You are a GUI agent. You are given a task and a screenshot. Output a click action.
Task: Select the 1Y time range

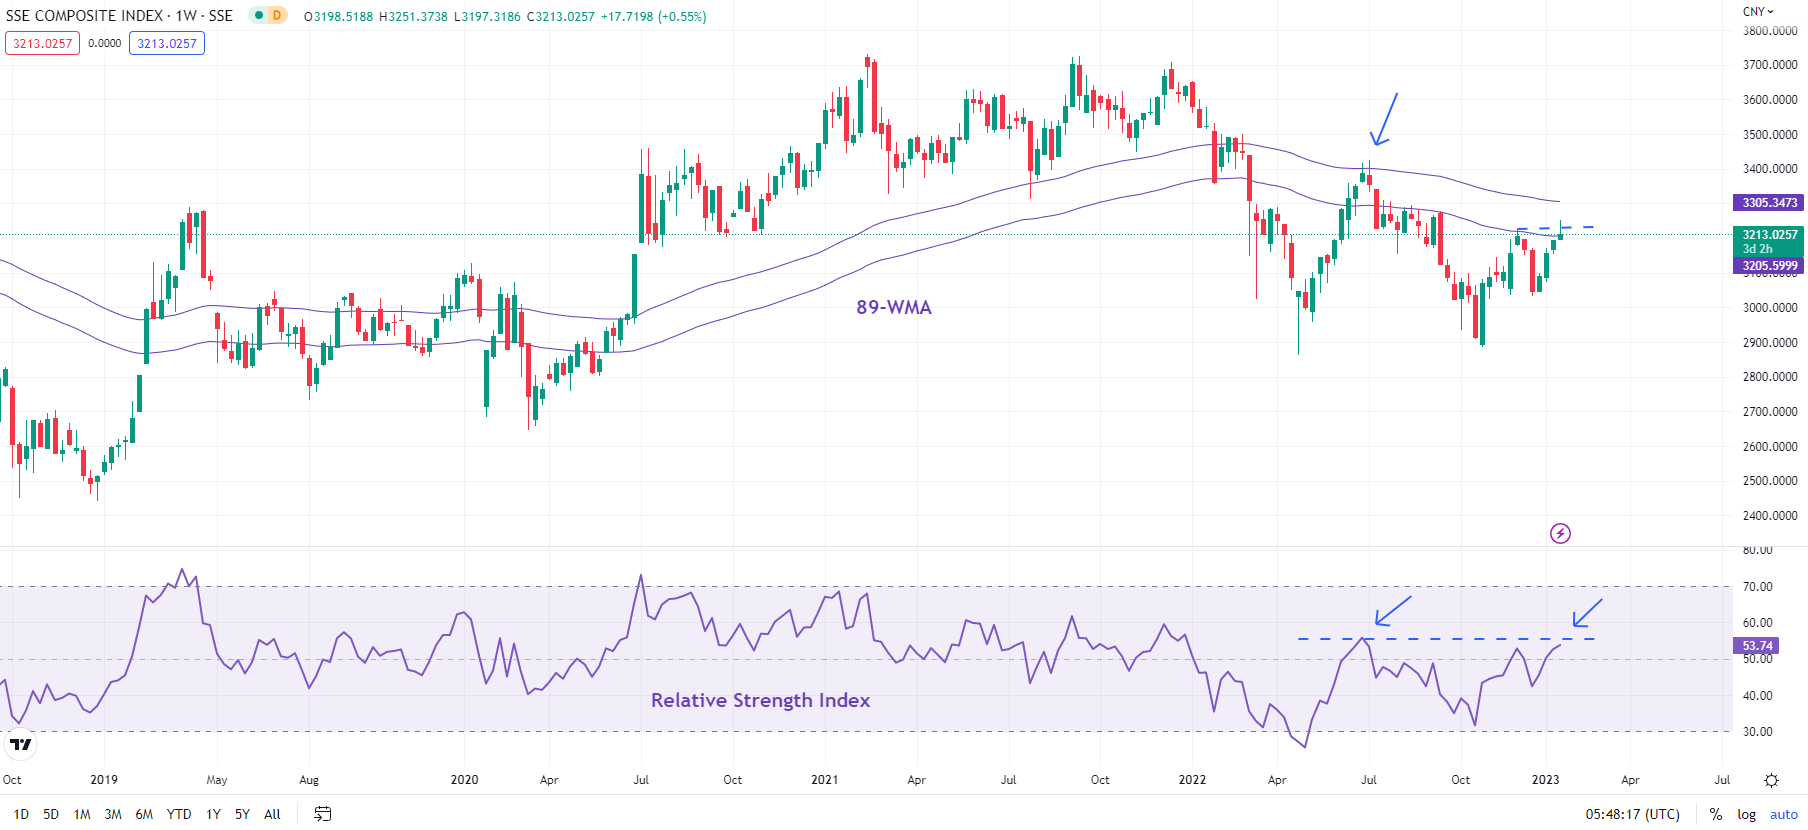tap(213, 814)
